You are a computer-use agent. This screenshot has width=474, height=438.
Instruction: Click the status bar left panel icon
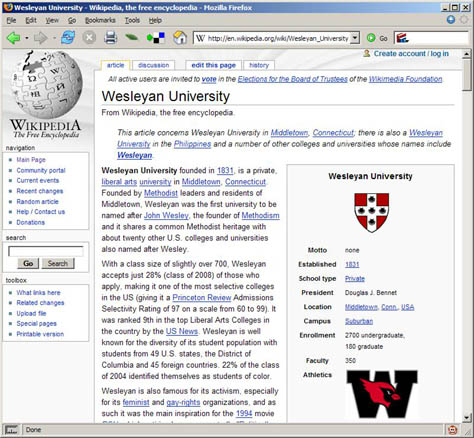coord(11,430)
